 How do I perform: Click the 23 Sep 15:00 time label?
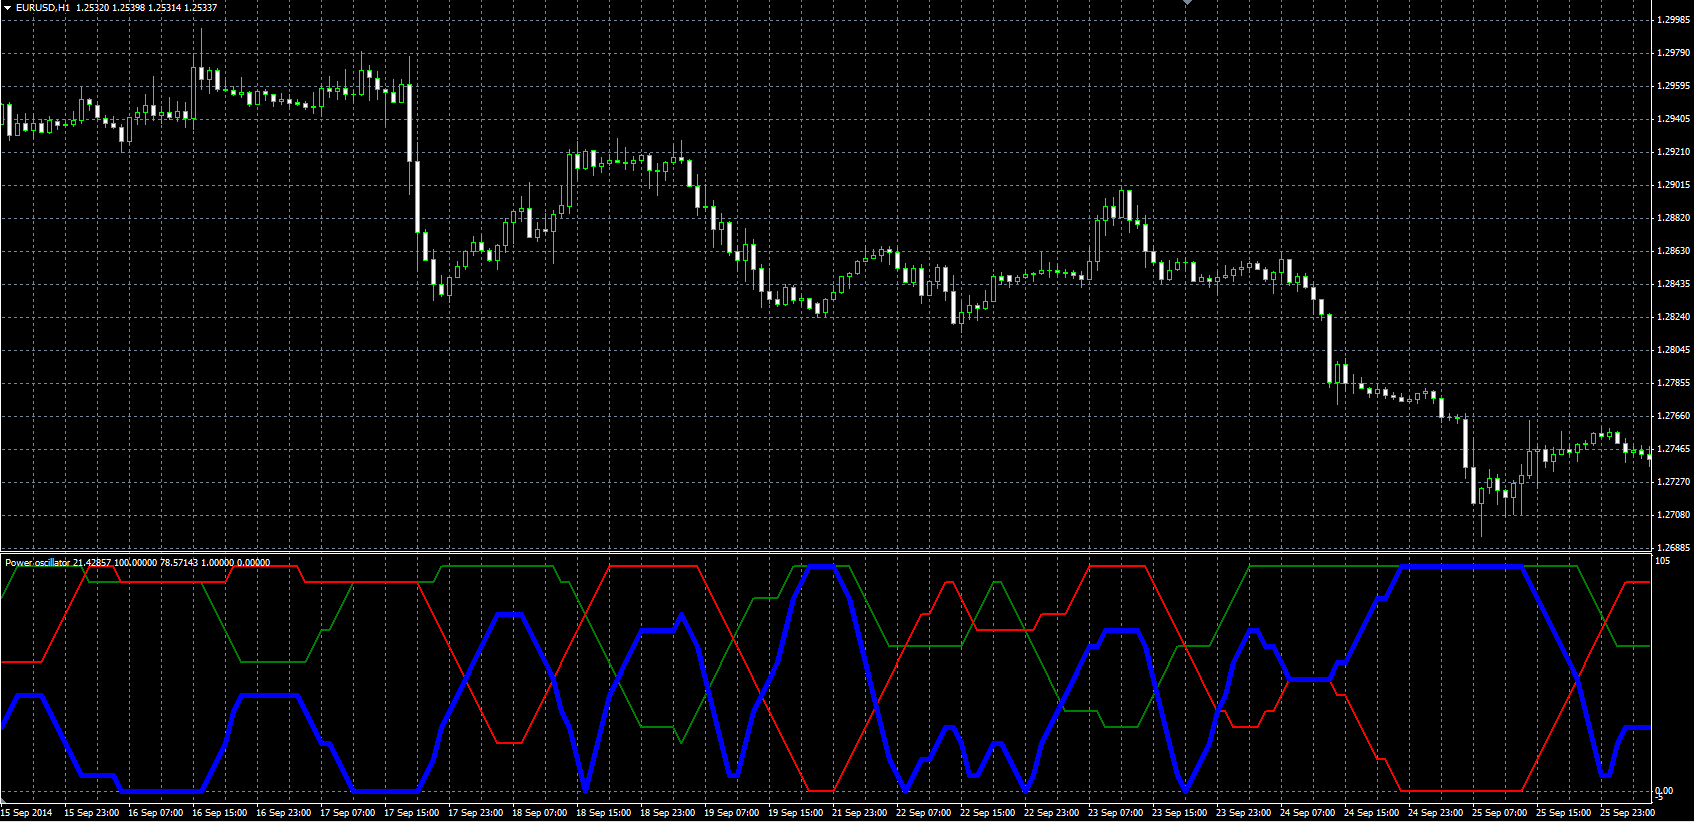point(1180,812)
